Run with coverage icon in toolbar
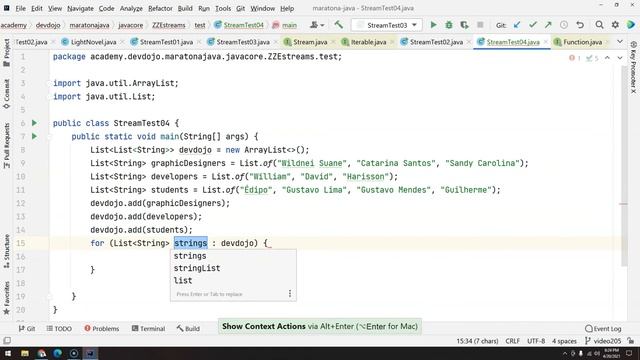This screenshot has height=360, width=640. (x=464, y=25)
